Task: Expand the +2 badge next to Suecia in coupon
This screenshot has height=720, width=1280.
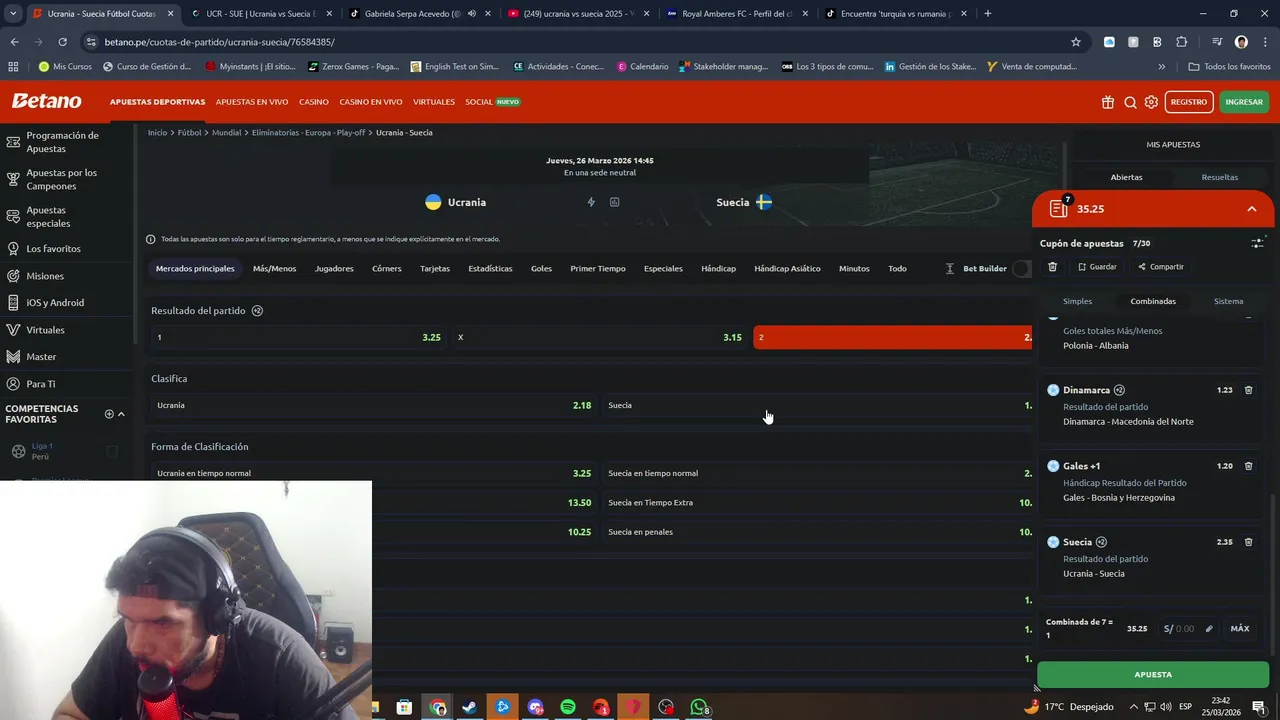Action: pyautogui.click(x=1101, y=542)
